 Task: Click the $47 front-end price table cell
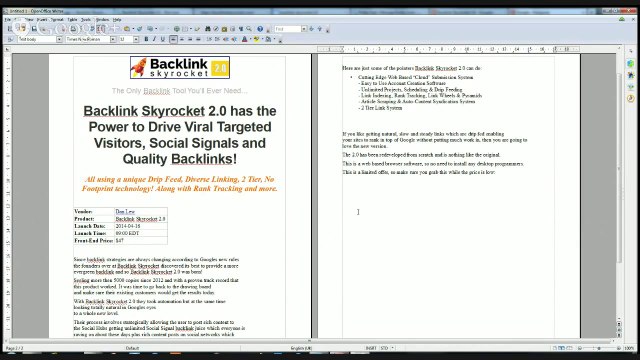[141, 241]
